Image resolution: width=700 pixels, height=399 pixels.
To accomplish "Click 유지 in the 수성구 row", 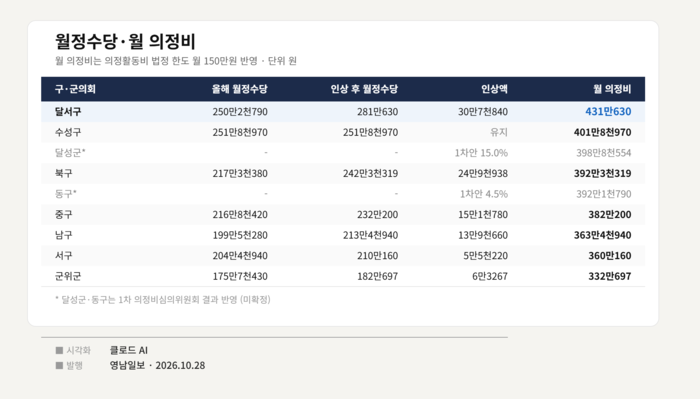I will pos(499,132).
